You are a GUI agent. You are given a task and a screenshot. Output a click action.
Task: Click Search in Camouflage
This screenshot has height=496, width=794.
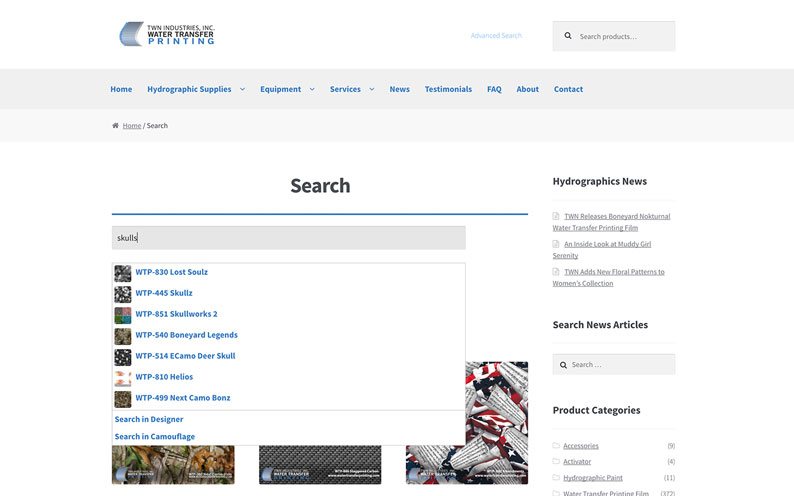click(154, 437)
